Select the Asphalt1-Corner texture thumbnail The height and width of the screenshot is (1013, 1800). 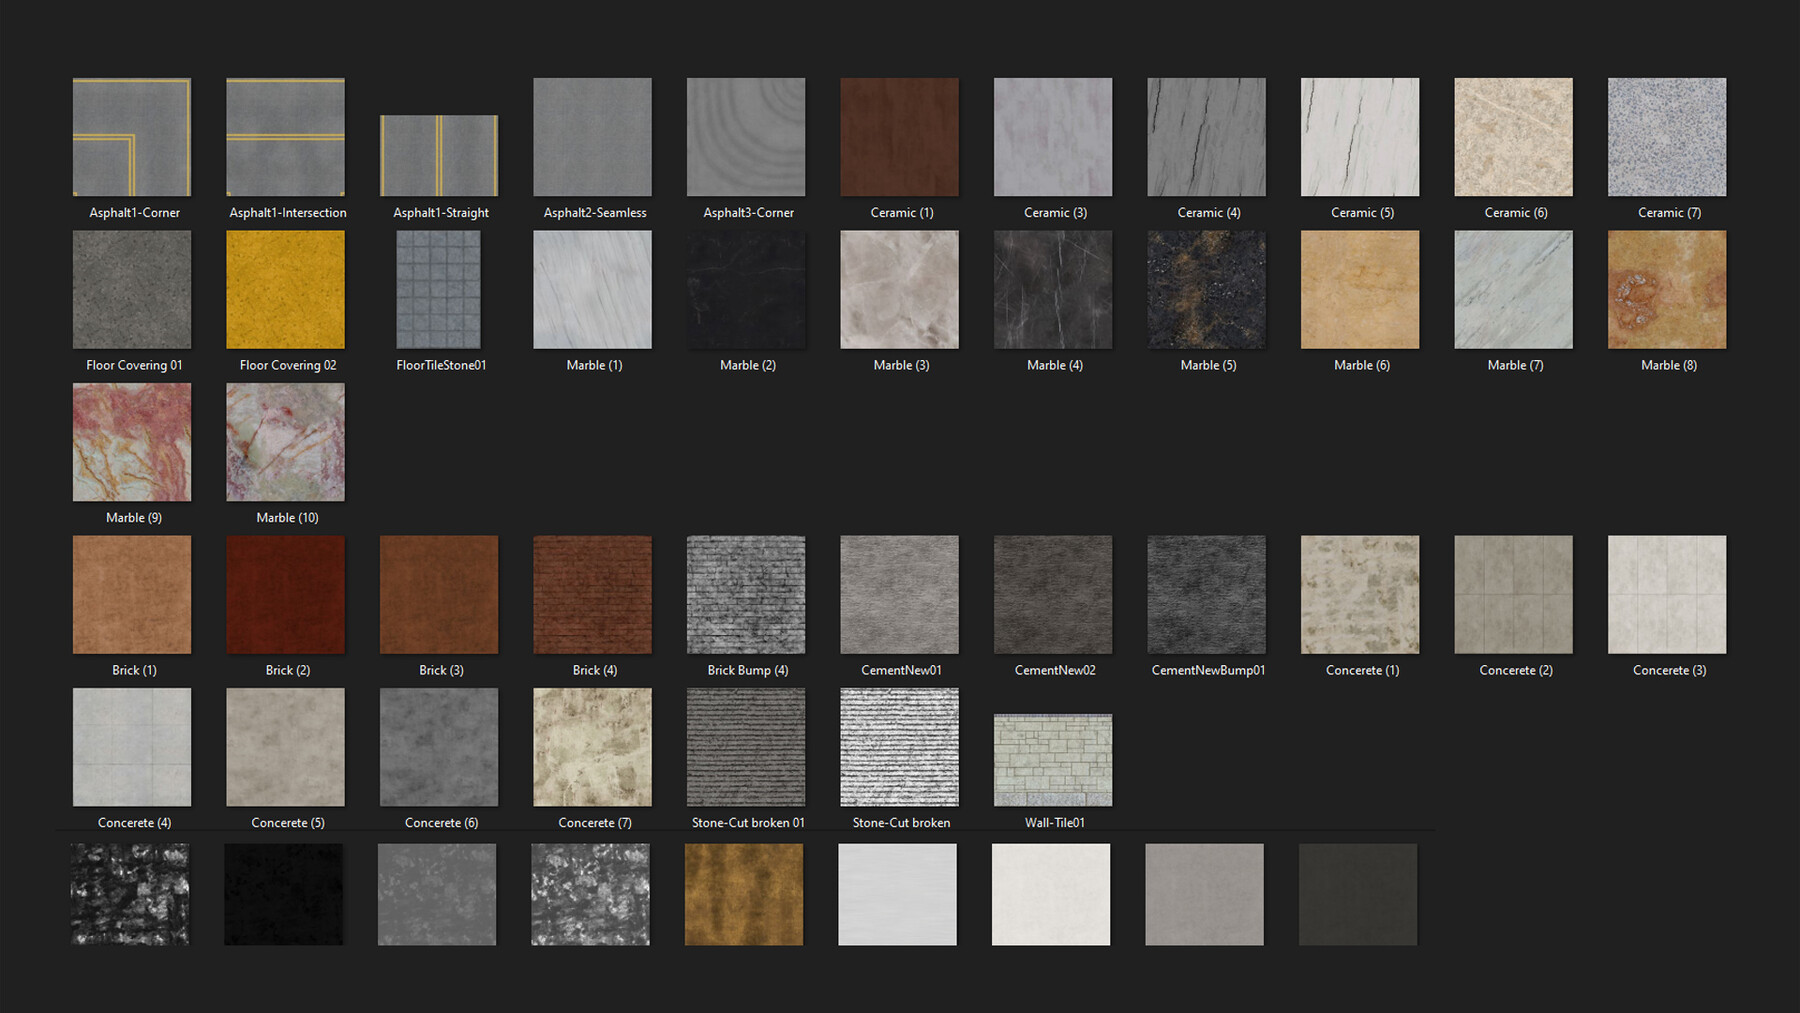coord(132,137)
